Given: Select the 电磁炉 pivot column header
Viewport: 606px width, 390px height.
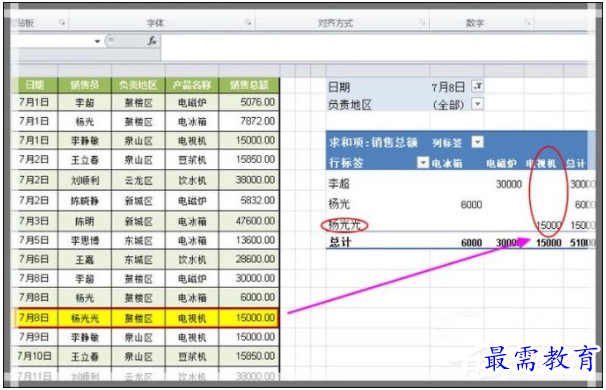Looking at the screenshot, I should coord(501,163).
